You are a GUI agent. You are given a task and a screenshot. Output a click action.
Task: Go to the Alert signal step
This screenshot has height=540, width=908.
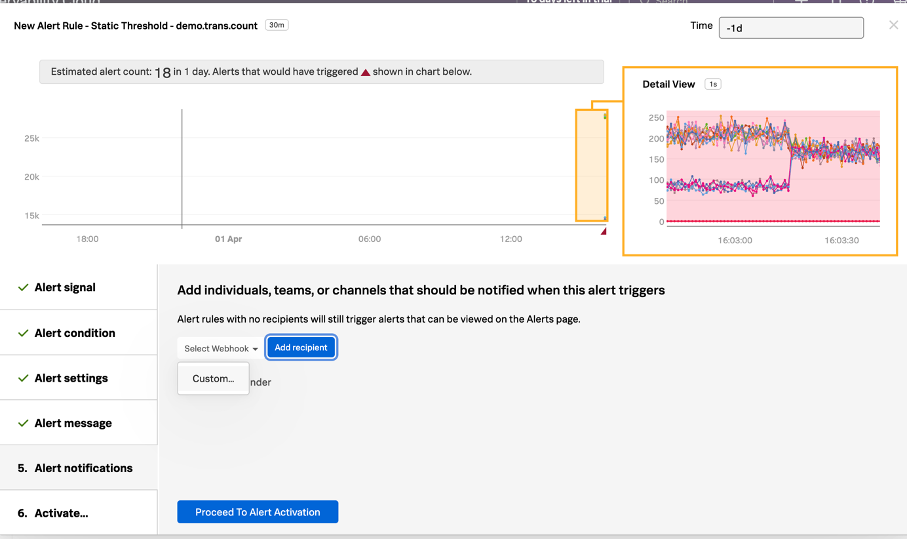point(65,288)
